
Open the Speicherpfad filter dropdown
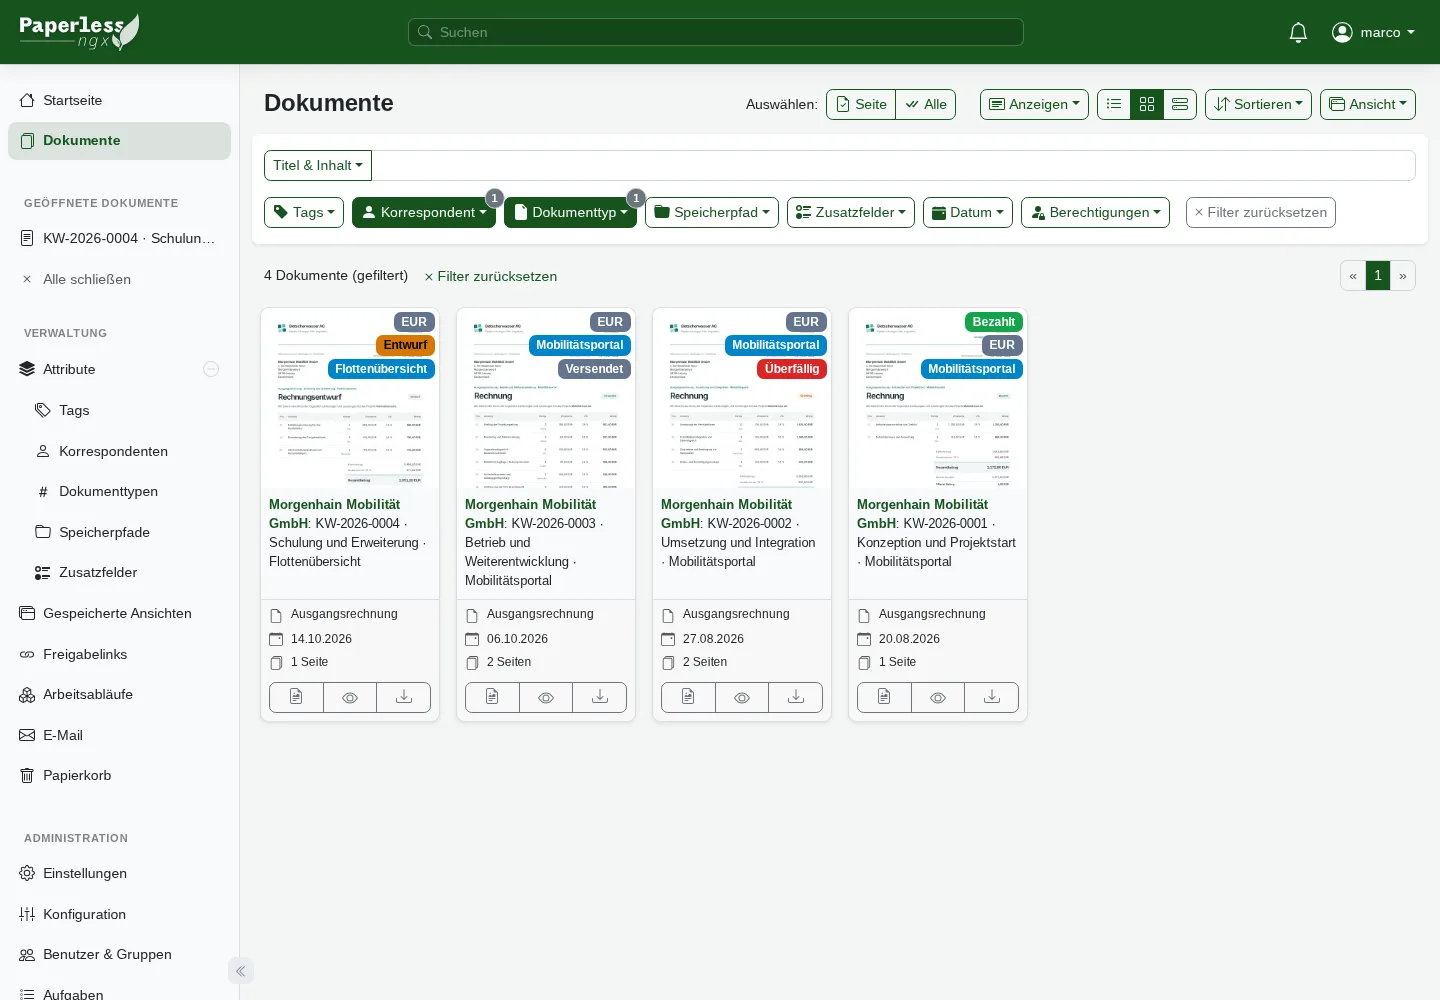(712, 212)
